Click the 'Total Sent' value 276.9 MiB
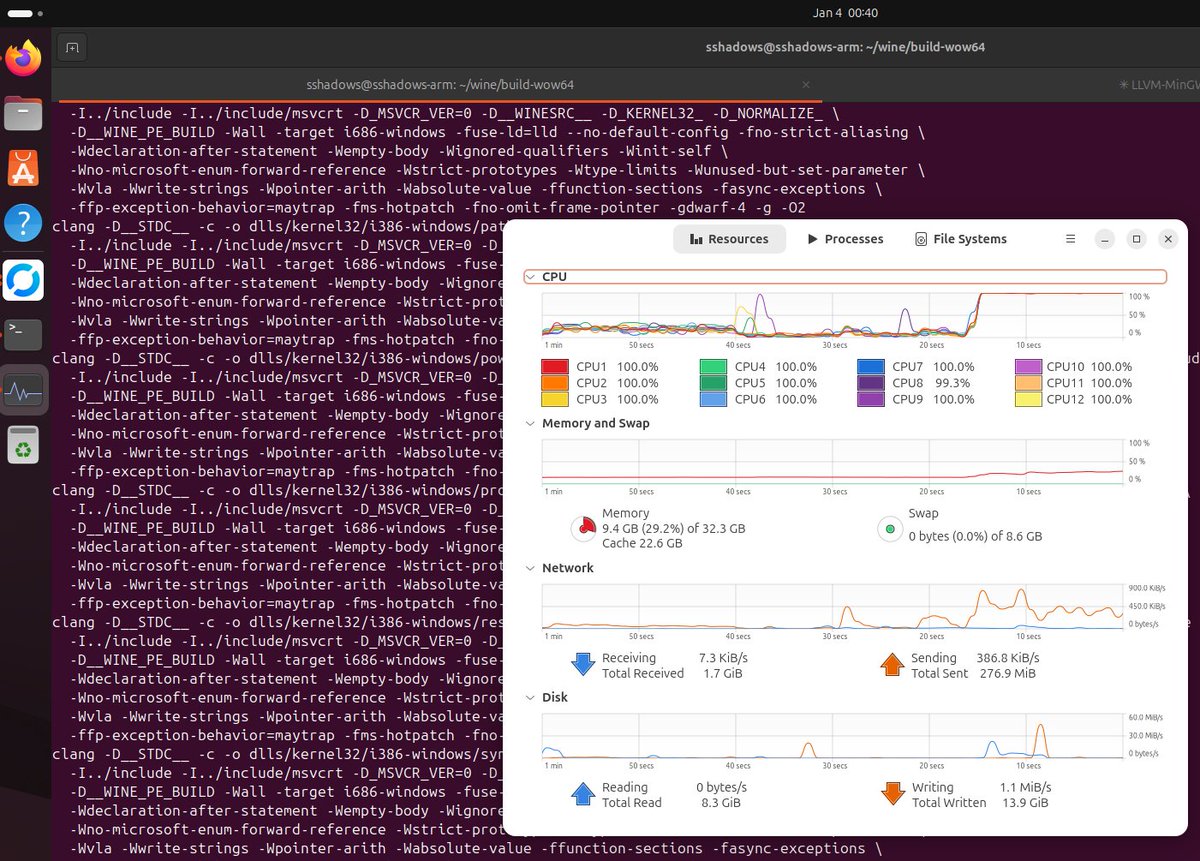Viewport: 1200px width, 861px height. pyautogui.click(x=1007, y=673)
